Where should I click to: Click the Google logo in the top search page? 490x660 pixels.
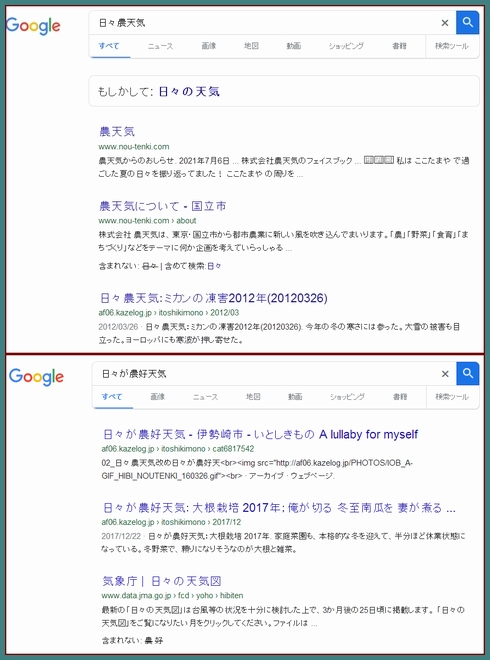(33, 26)
